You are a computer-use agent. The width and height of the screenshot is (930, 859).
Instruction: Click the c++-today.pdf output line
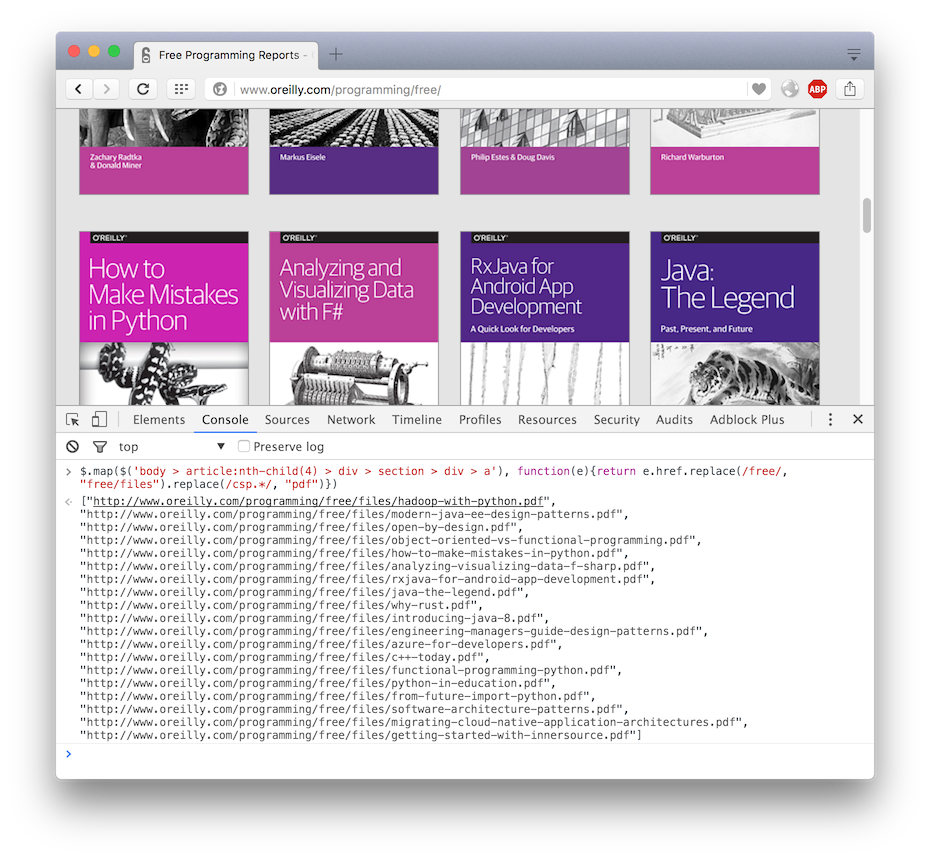[x=285, y=657]
